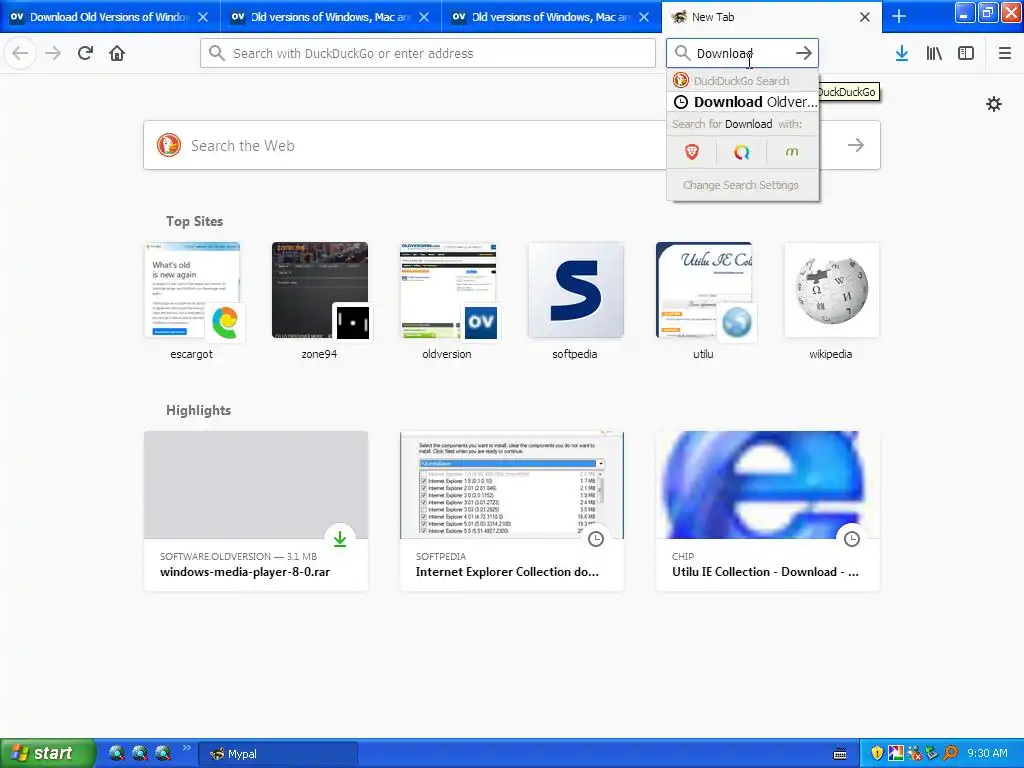Reload the current page

(85, 54)
